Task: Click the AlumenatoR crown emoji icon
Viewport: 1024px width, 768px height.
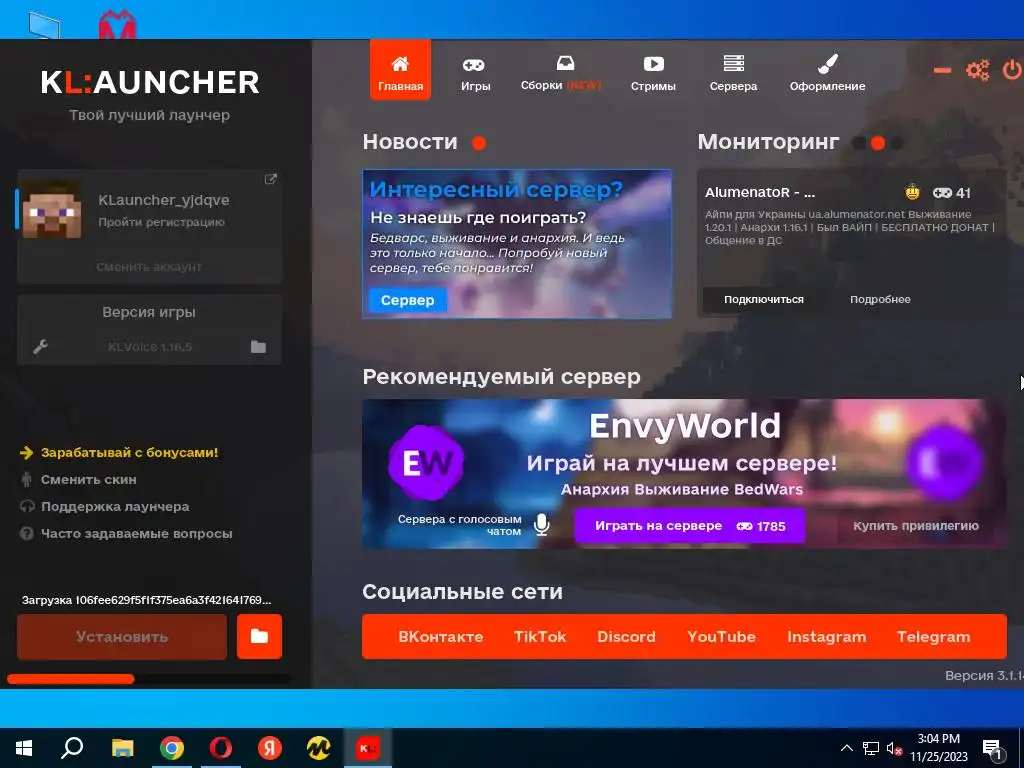Action: point(912,192)
